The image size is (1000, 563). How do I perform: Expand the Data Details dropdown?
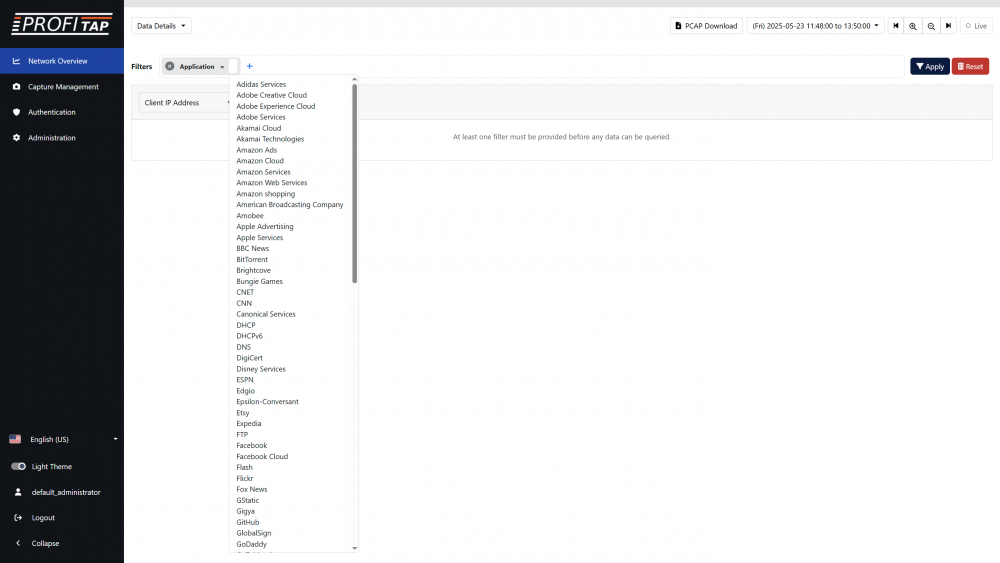(x=161, y=26)
